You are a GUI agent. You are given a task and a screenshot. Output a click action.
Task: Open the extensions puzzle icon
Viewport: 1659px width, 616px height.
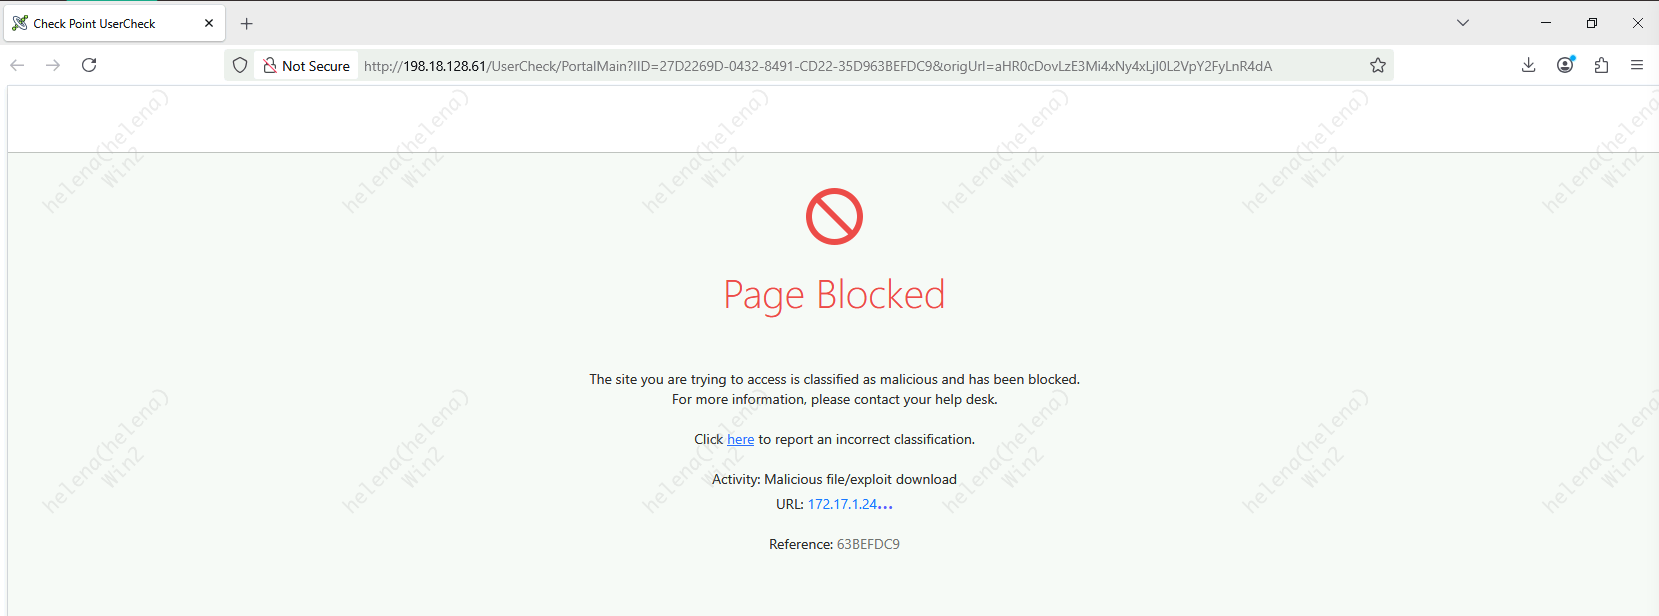pos(1601,65)
